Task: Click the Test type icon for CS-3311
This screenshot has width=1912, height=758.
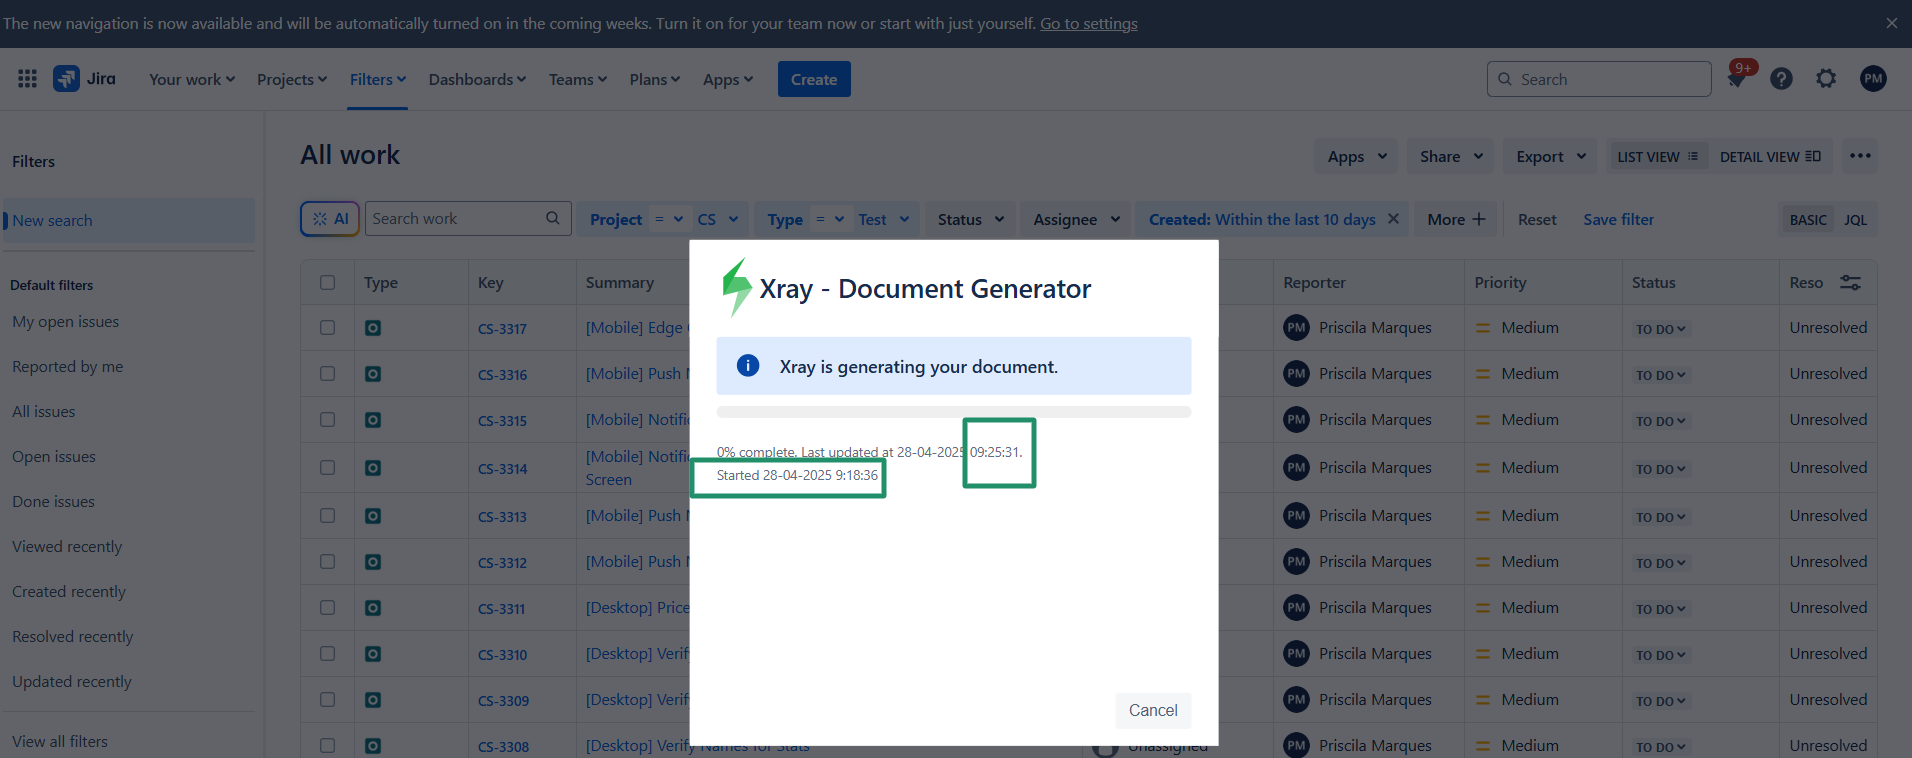Action: pyautogui.click(x=373, y=608)
